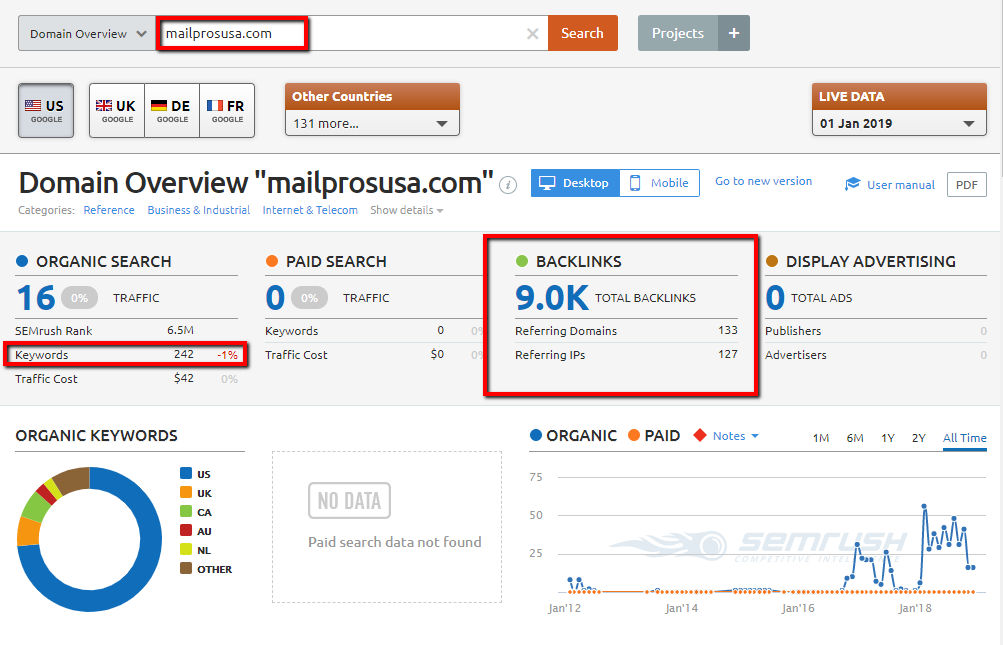Switch view to Mobile

coord(659,183)
